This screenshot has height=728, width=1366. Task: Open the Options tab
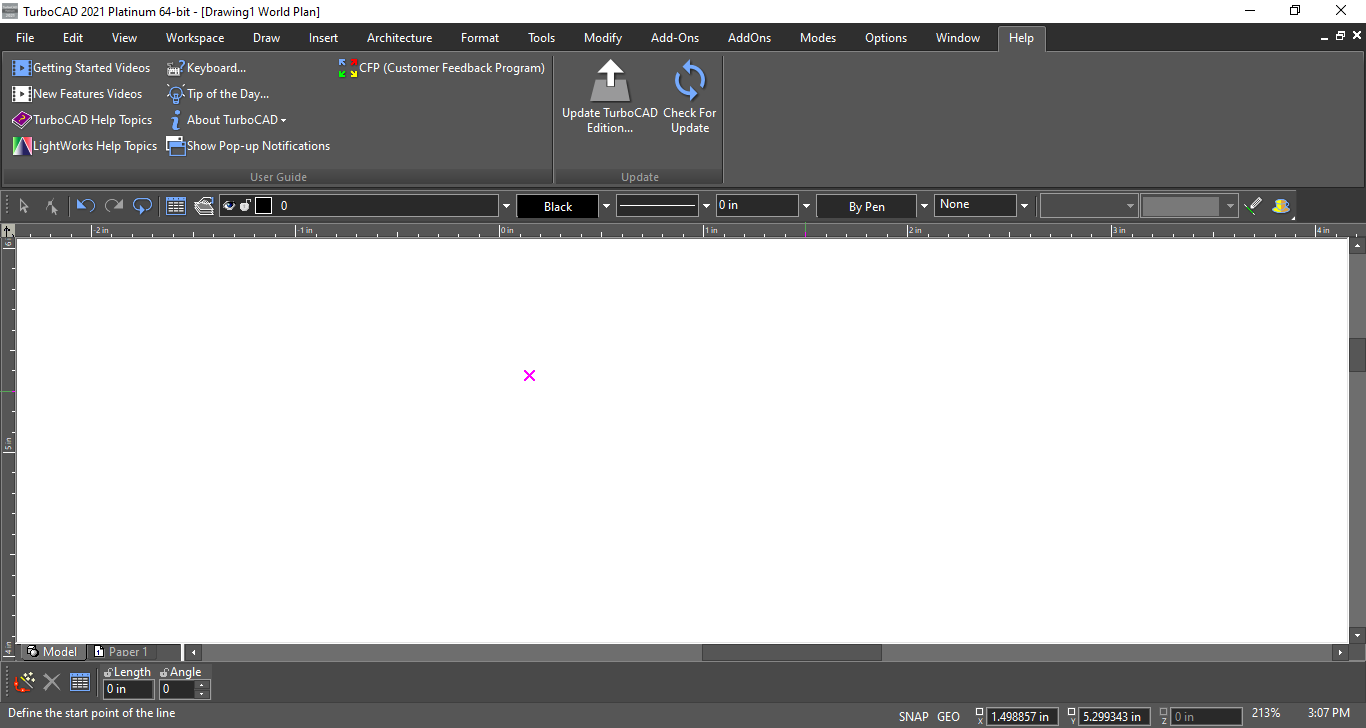(886, 38)
